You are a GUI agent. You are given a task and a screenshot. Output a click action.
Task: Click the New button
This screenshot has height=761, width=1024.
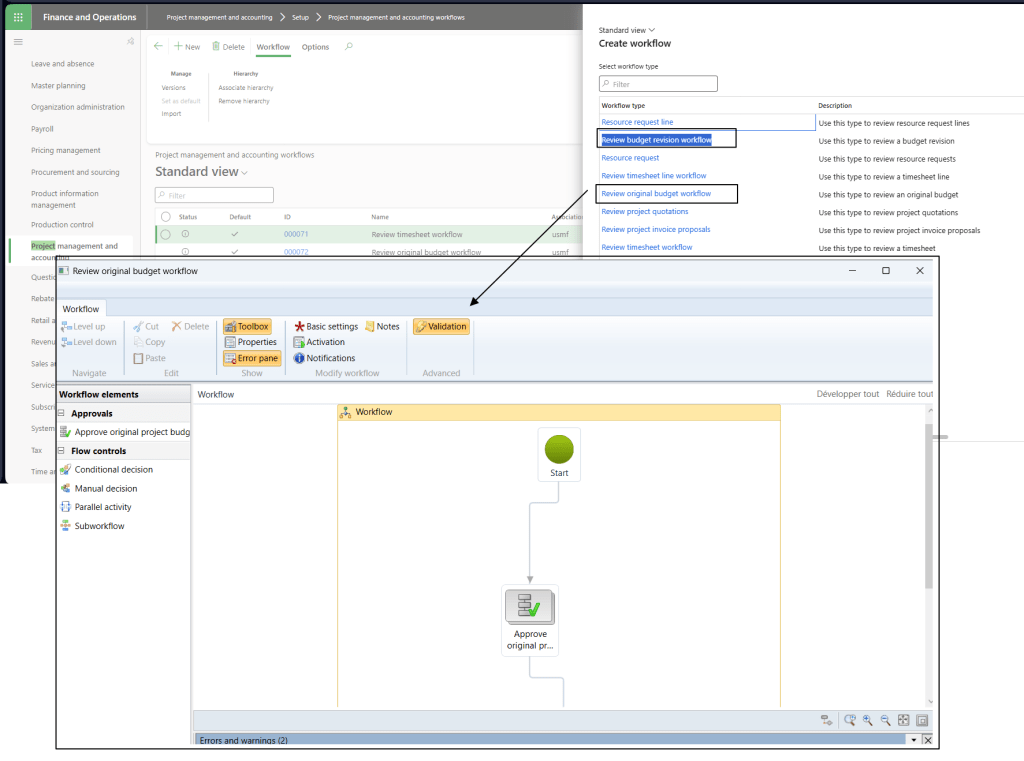pyautogui.click(x=186, y=47)
